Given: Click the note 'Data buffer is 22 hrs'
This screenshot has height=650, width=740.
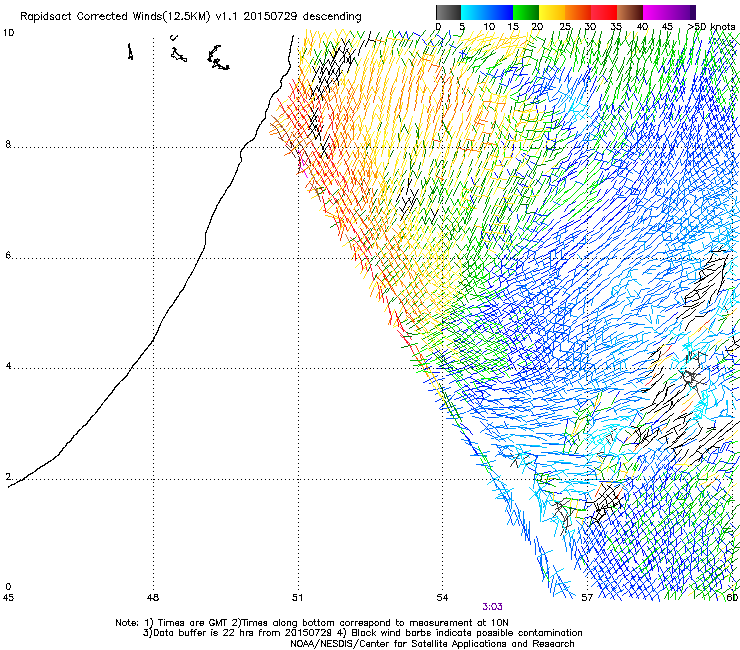Looking at the screenshot, I should (204, 633).
